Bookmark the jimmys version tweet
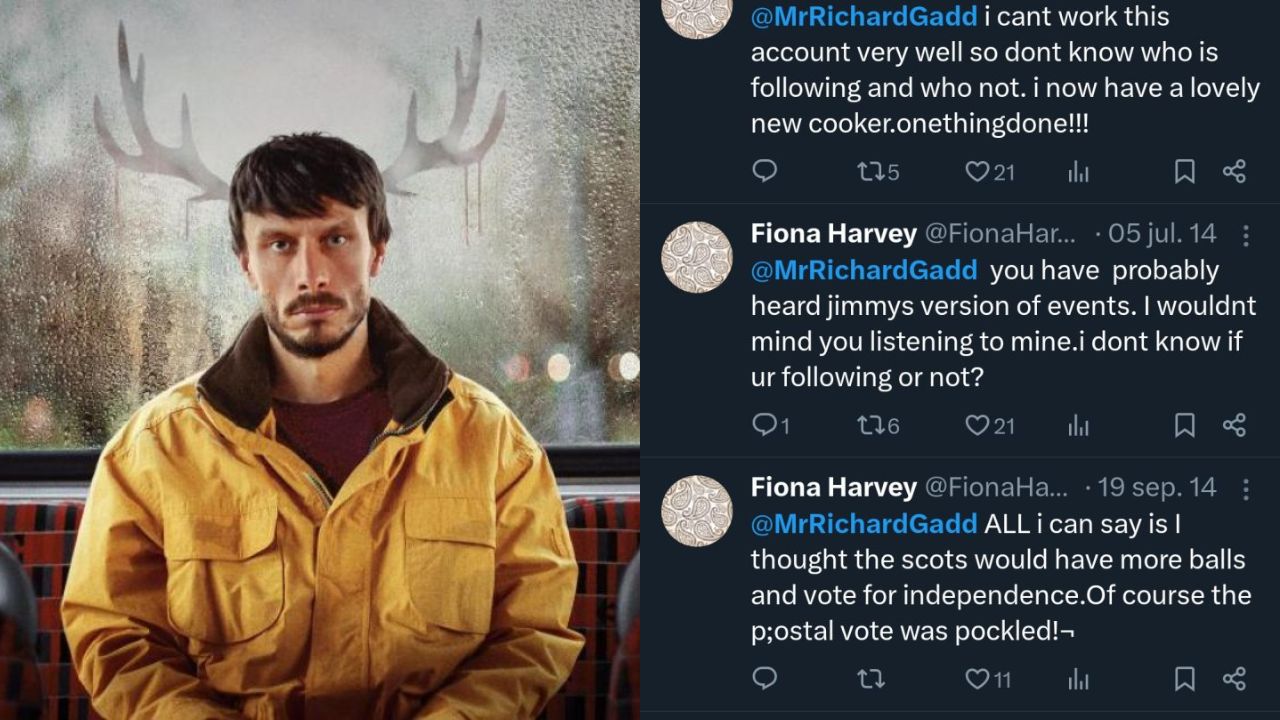Viewport: 1280px width, 720px height. (x=1184, y=425)
